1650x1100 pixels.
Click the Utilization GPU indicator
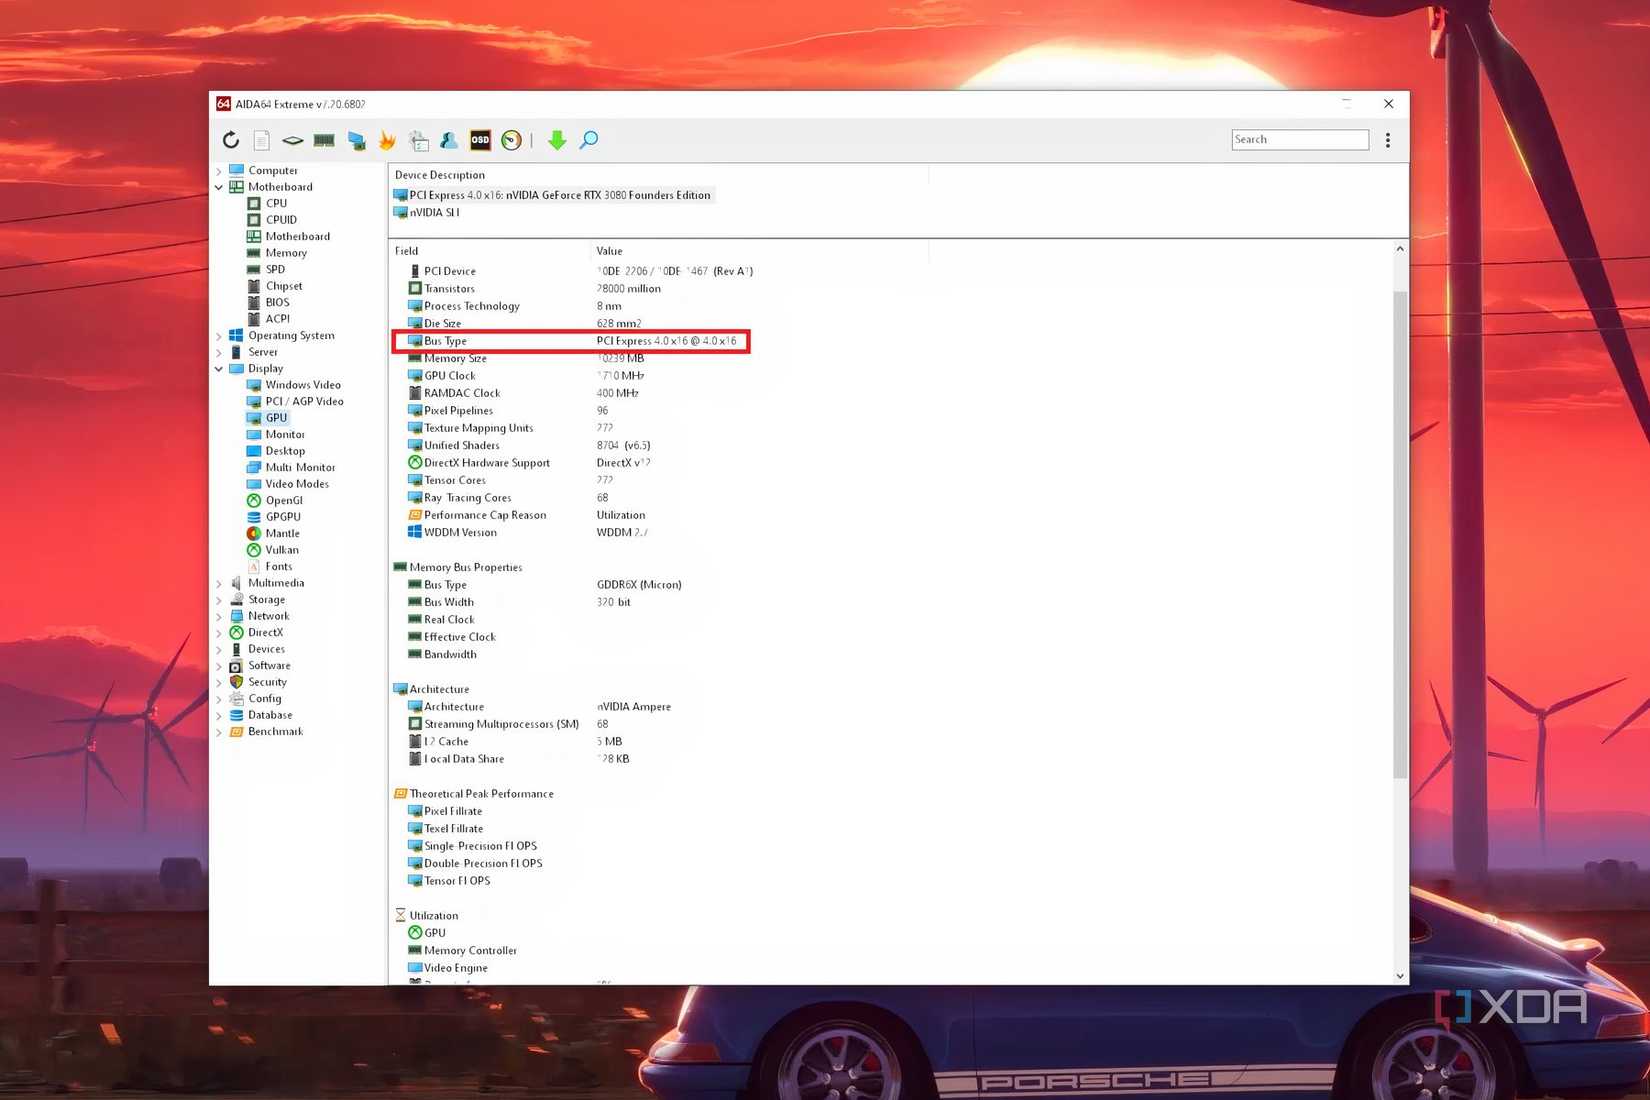434,932
